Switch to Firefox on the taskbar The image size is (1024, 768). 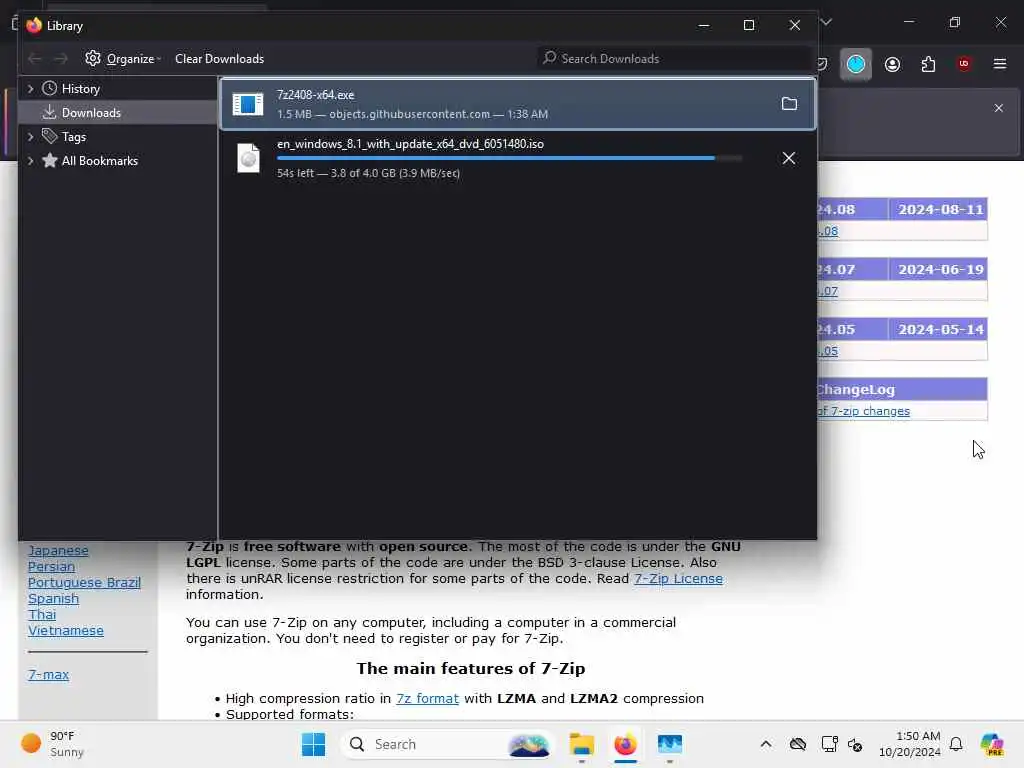pyautogui.click(x=626, y=744)
